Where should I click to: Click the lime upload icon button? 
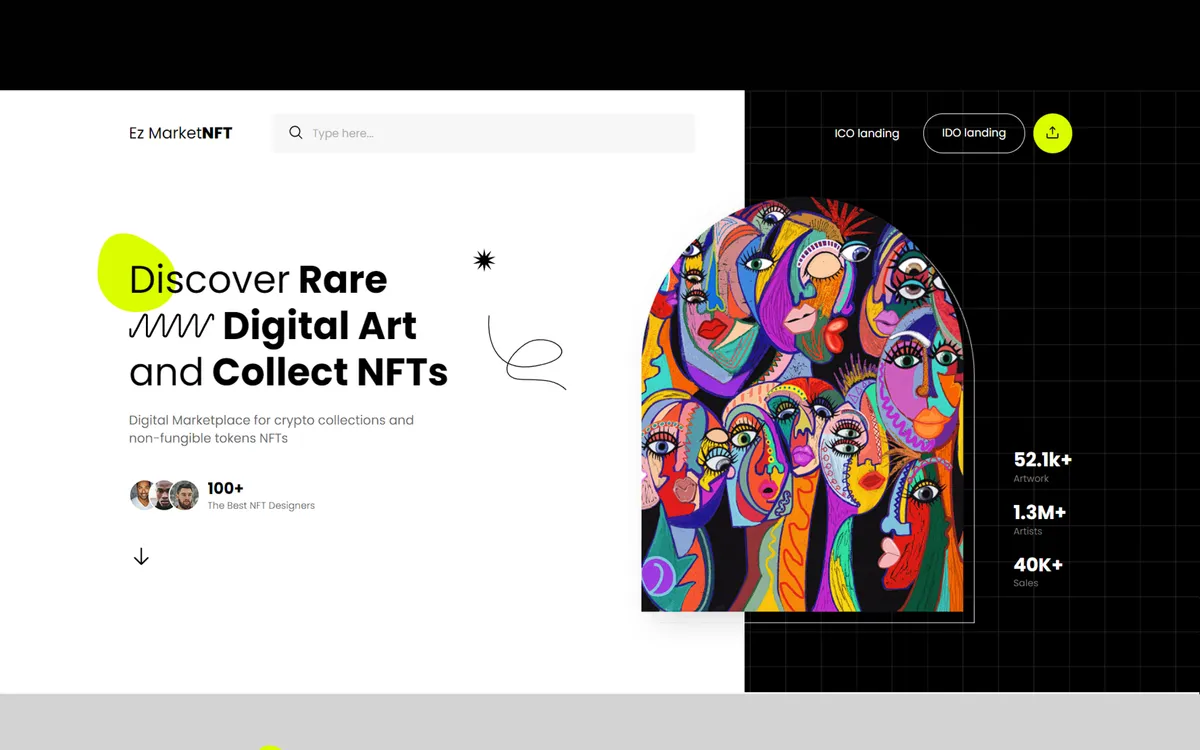tap(1052, 133)
